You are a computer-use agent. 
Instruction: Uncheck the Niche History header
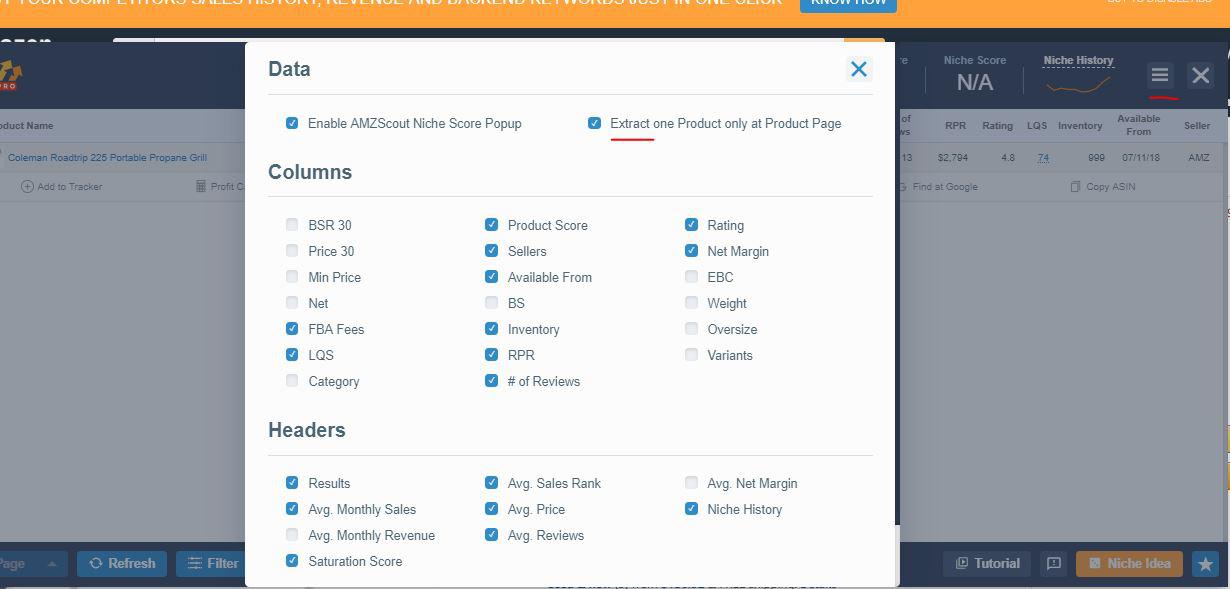coord(691,509)
